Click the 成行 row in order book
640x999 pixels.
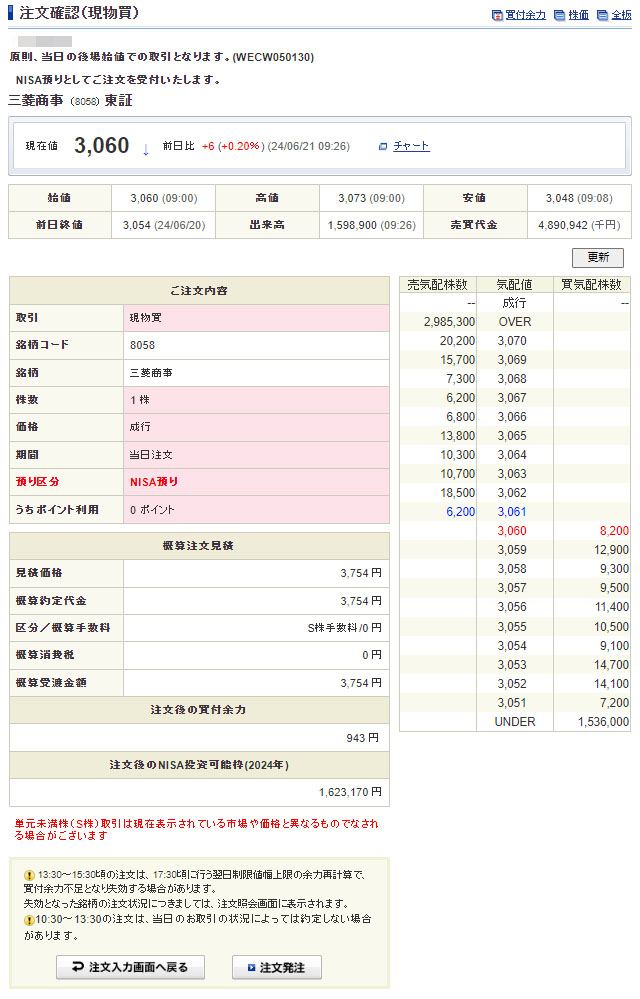pos(514,303)
